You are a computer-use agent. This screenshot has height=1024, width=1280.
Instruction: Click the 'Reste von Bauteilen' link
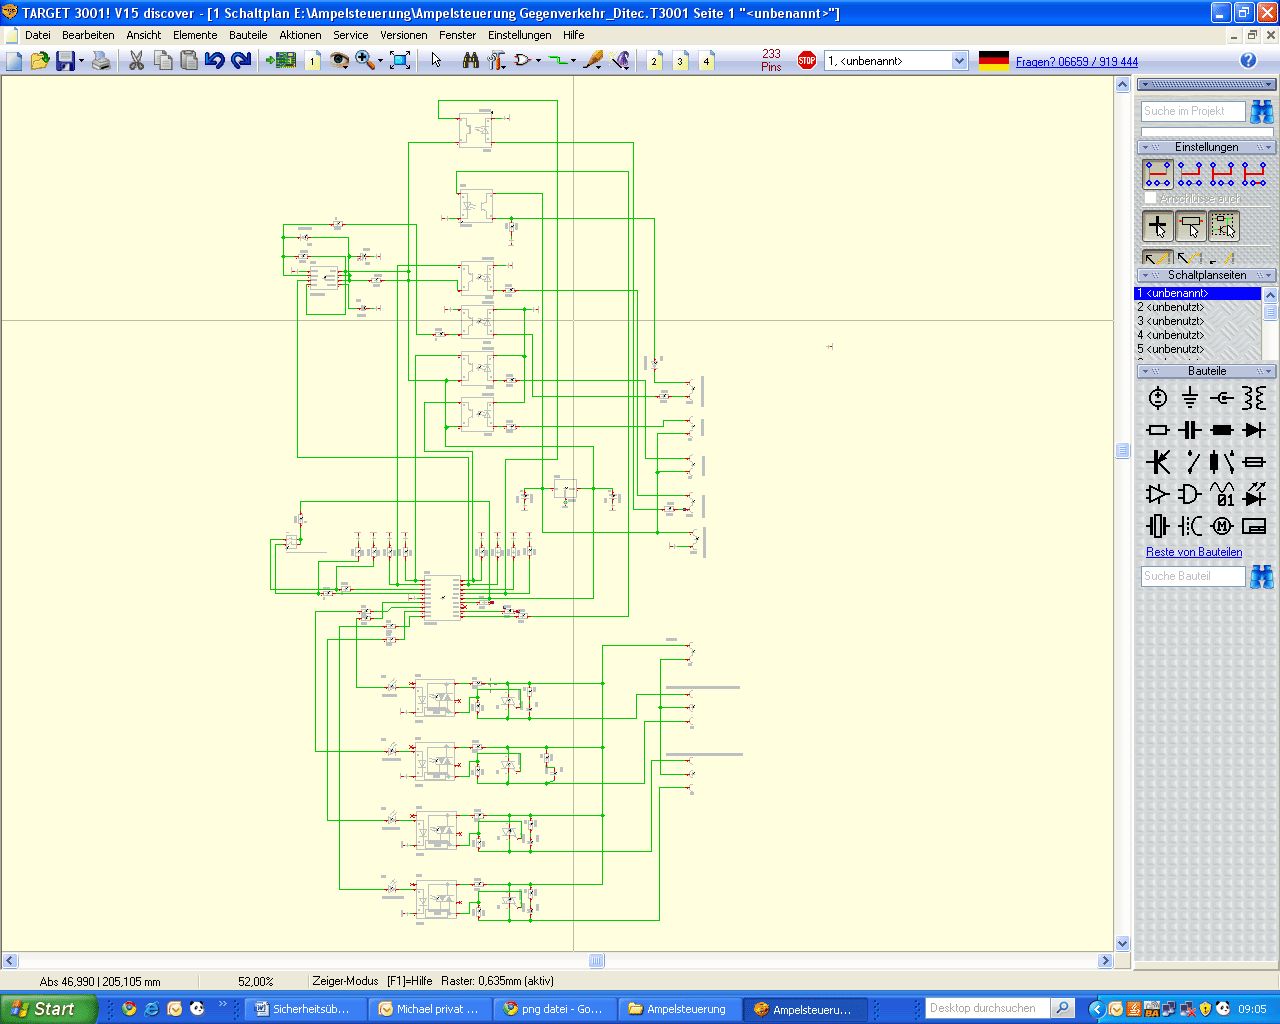[x=1194, y=552]
